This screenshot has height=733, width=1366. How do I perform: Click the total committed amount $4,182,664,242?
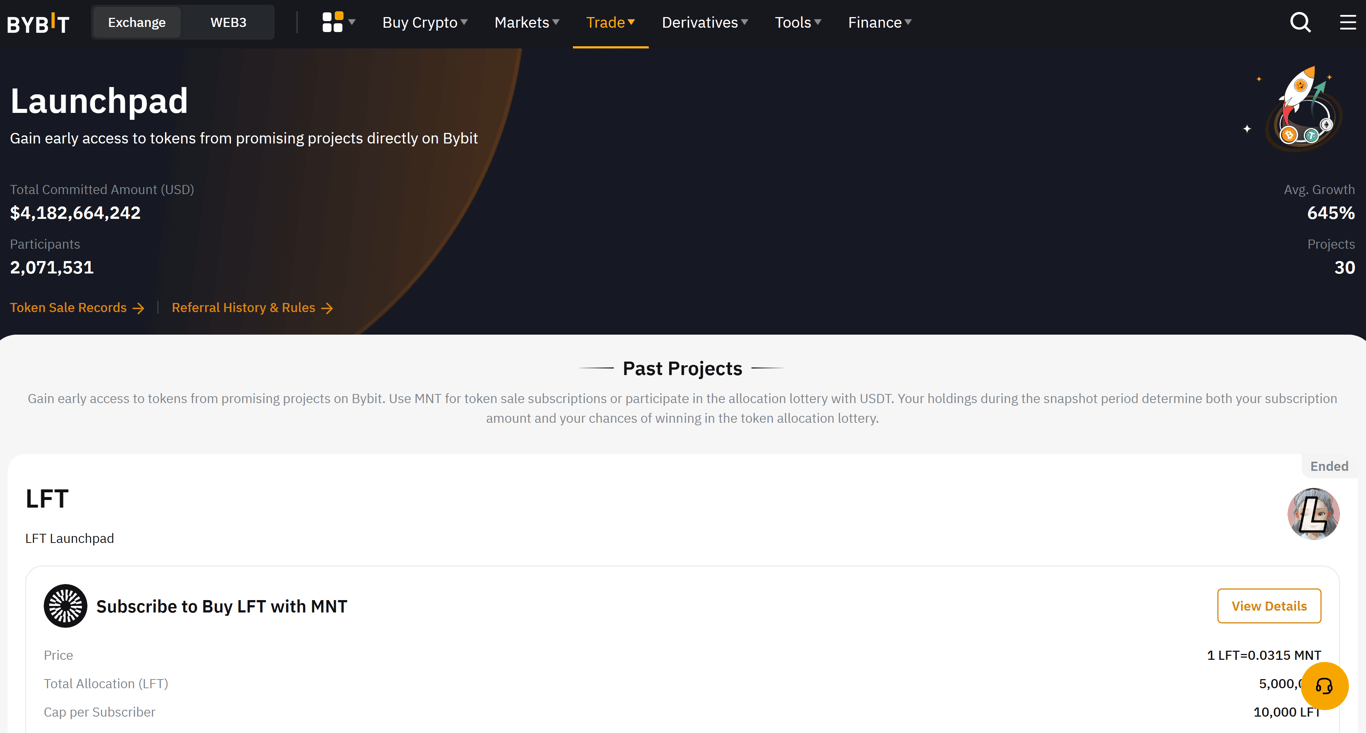coord(75,213)
